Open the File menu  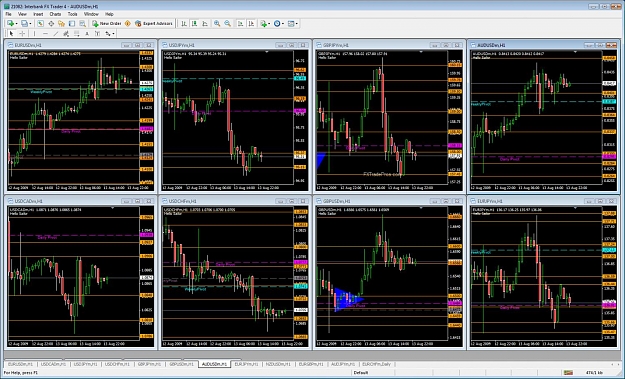point(8,14)
